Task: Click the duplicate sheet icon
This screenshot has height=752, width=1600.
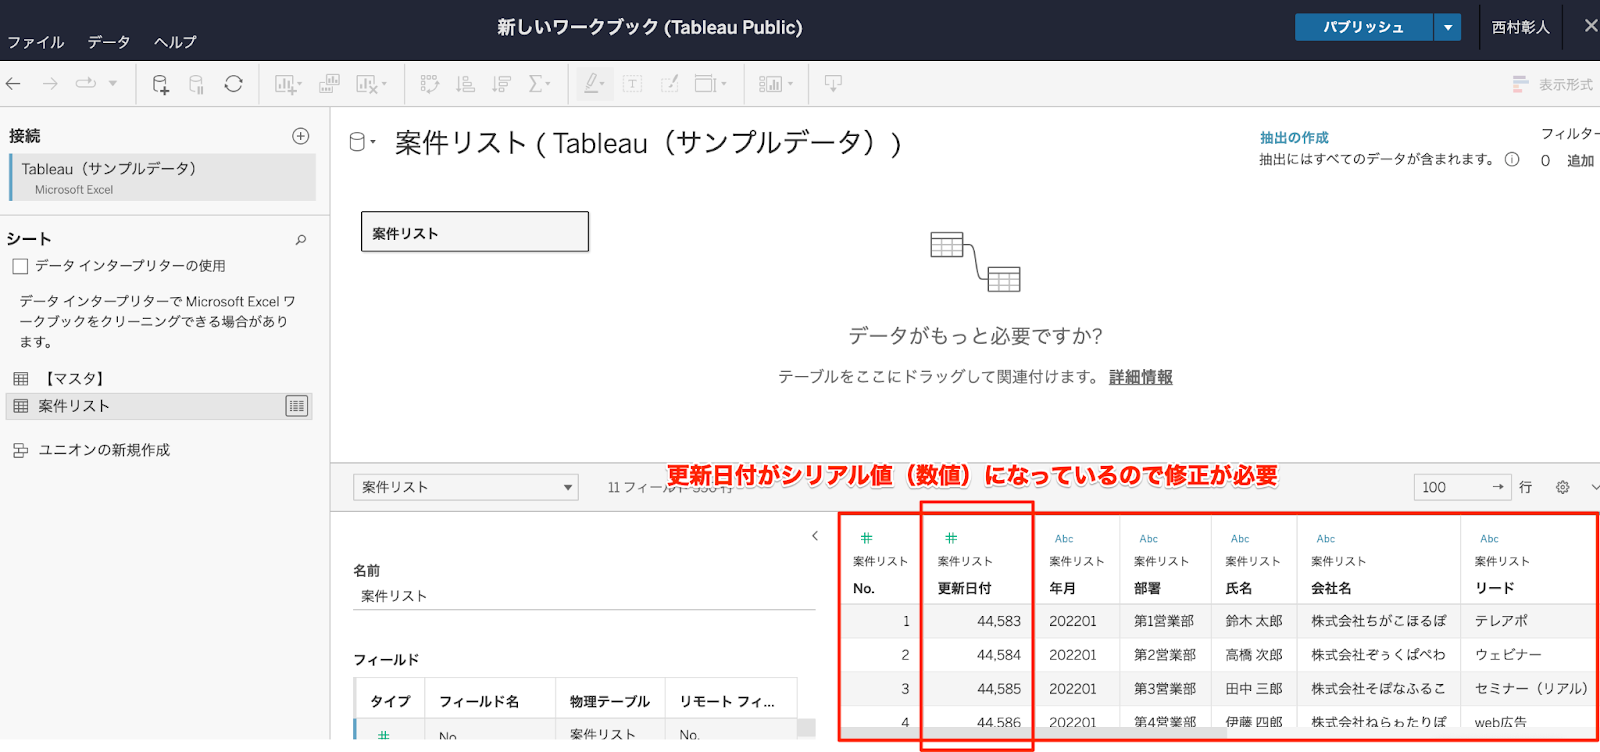Action: [x=329, y=84]
